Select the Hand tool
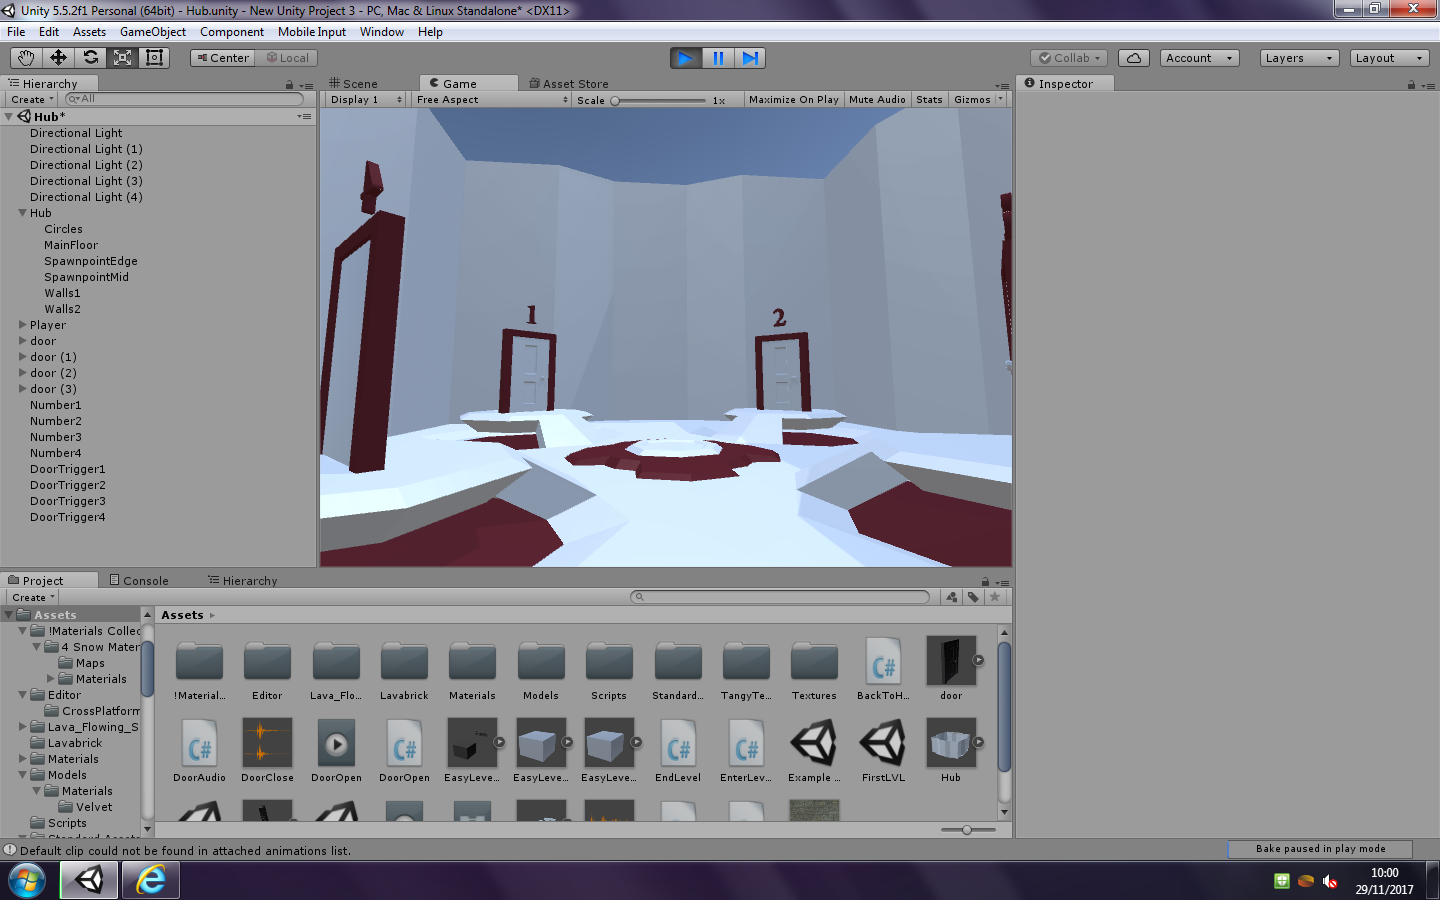This screenshot has width=1440, height=900. tap(25, 57)
